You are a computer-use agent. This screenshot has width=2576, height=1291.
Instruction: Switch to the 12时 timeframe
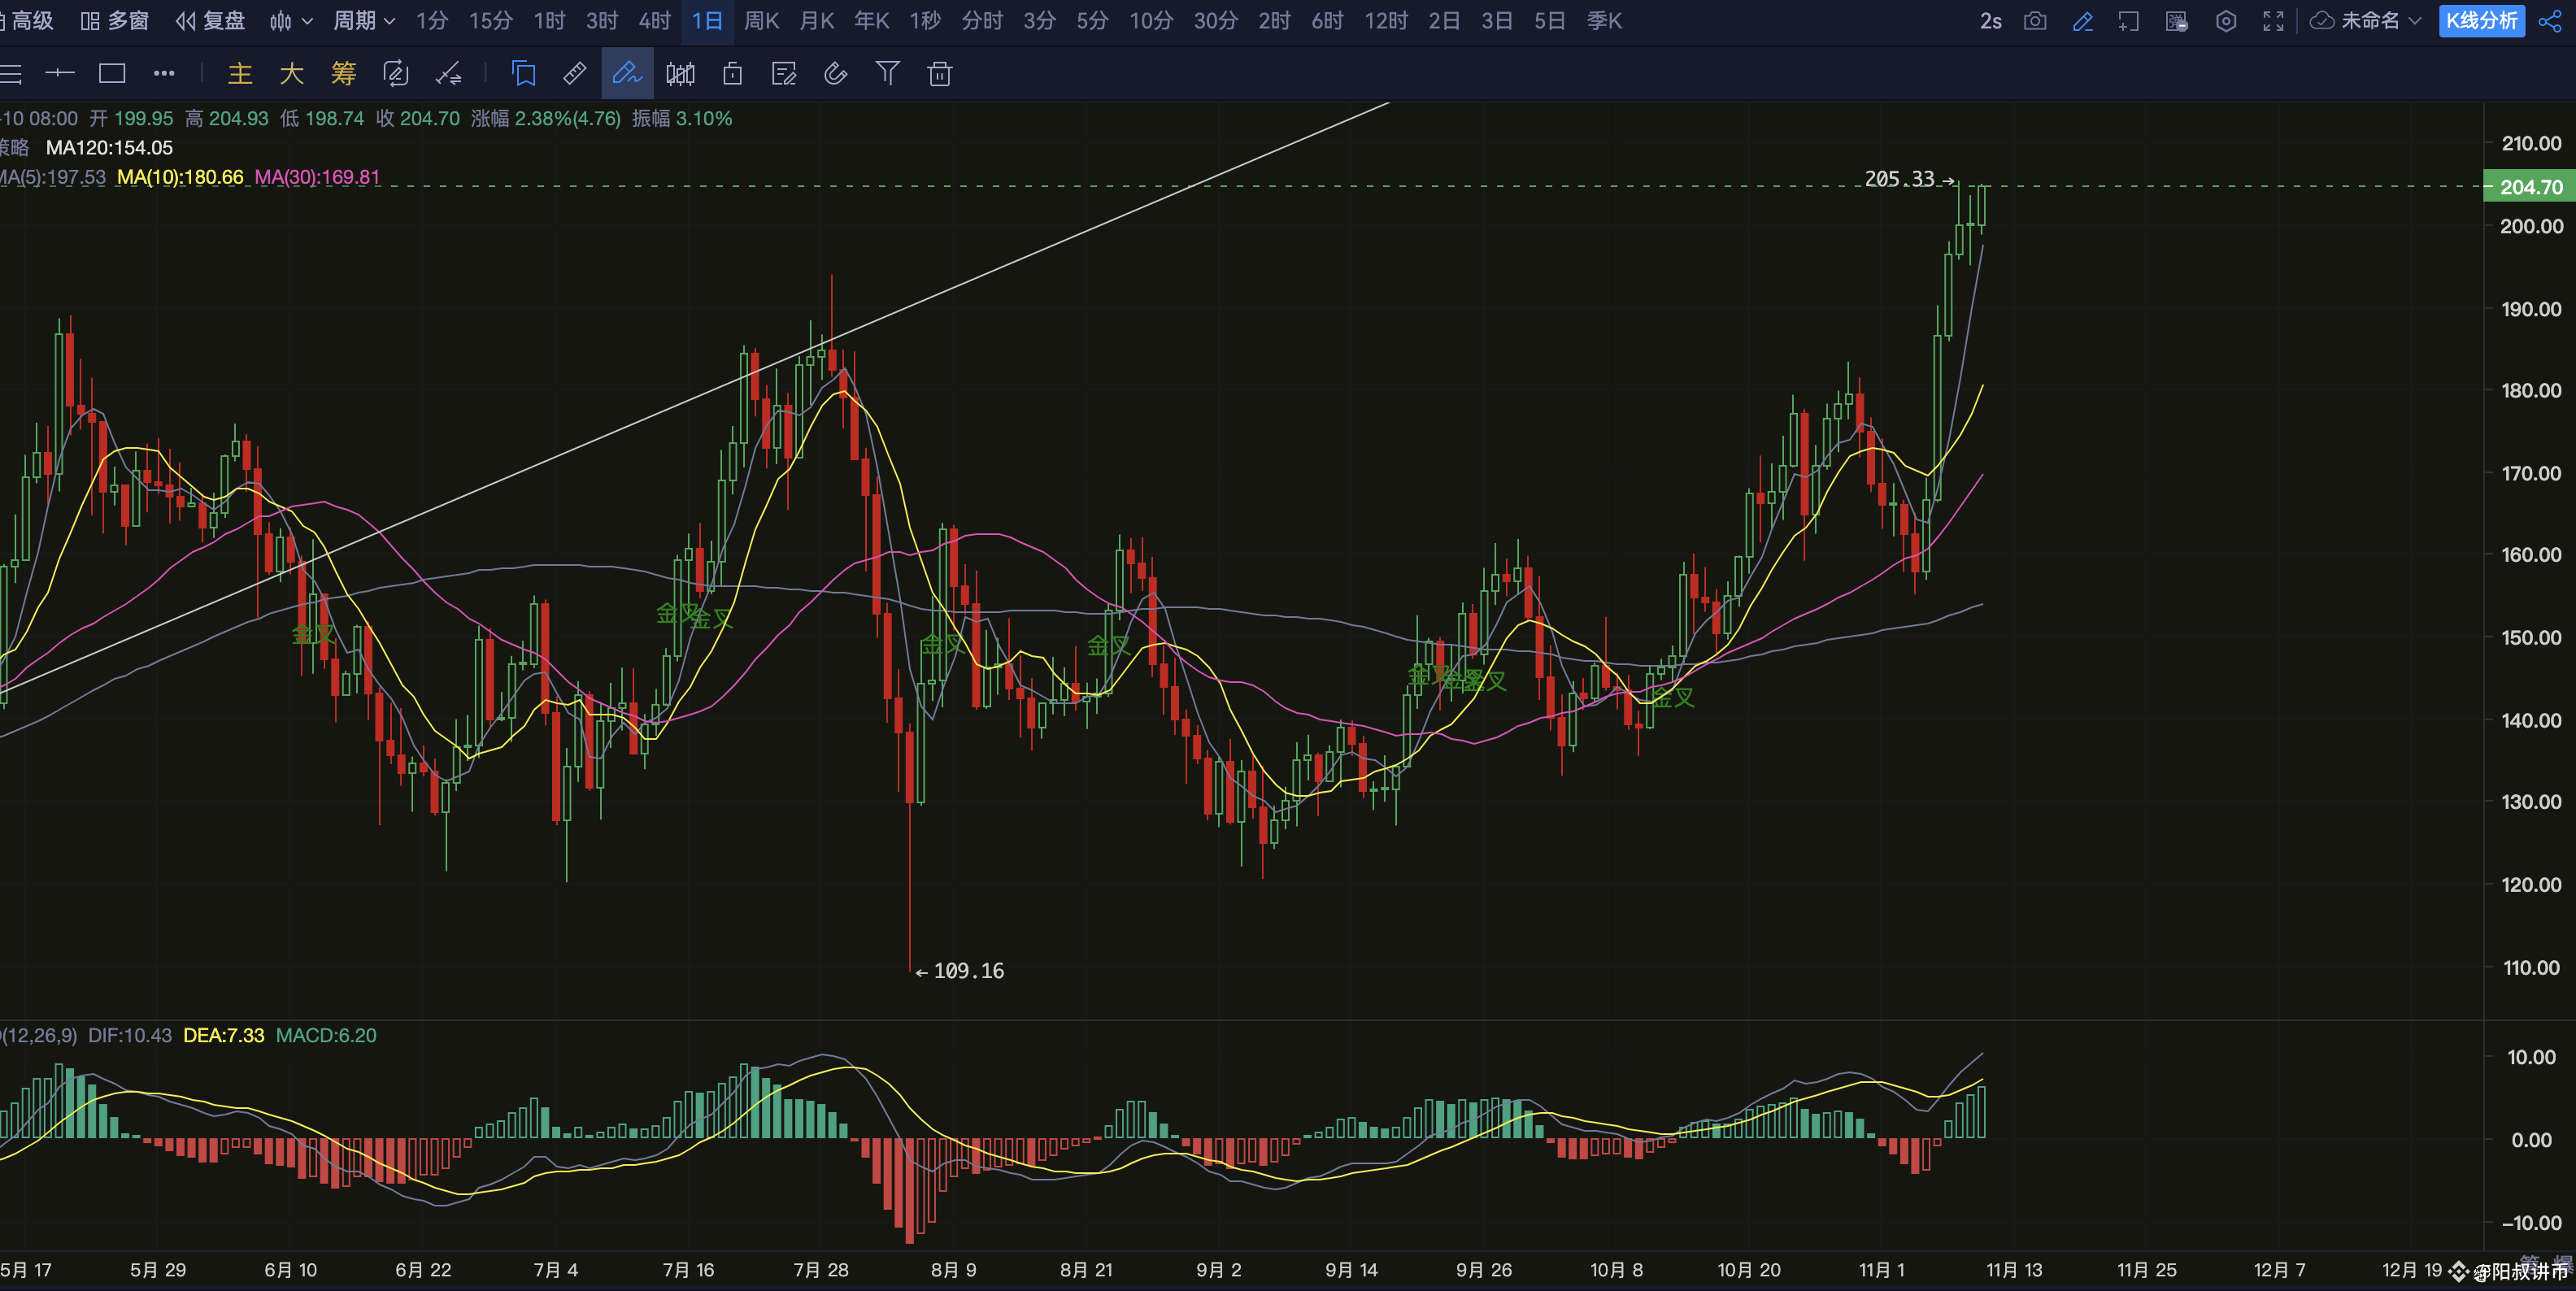pyautogui.click(x=1386, y=21)
